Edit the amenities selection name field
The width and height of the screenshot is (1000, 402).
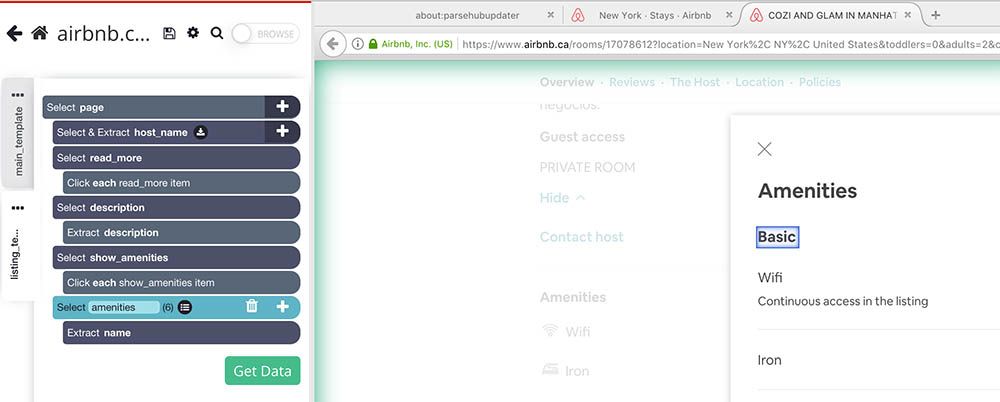(x=123, y=307)
